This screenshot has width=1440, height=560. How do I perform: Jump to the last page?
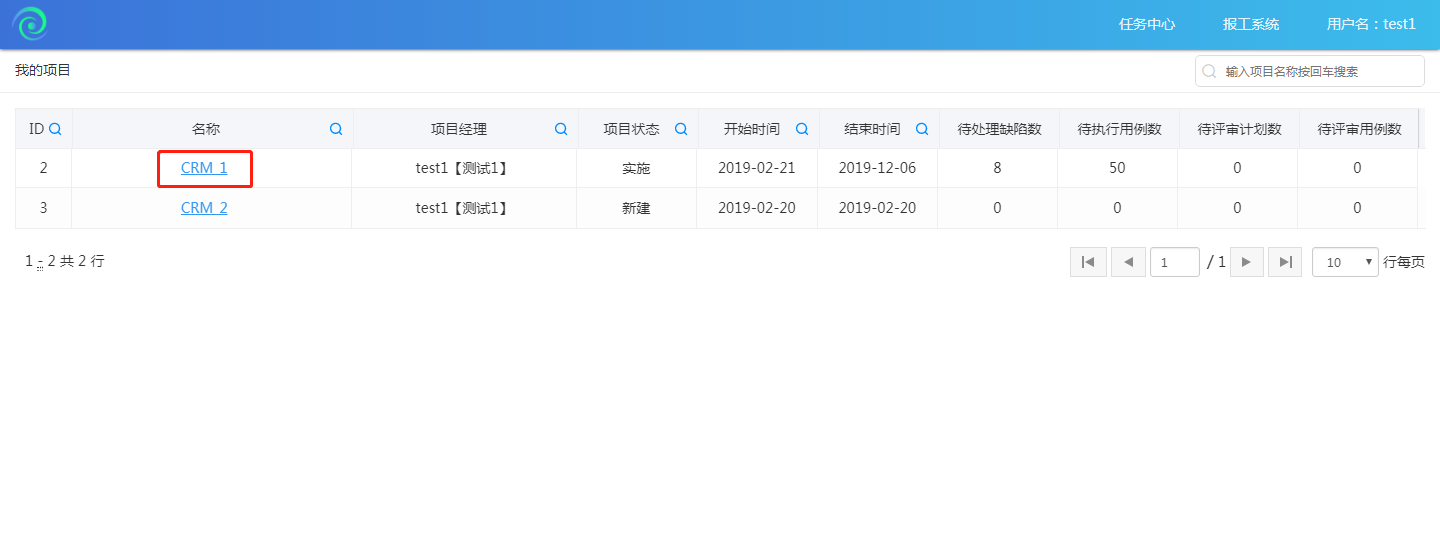1285,262
